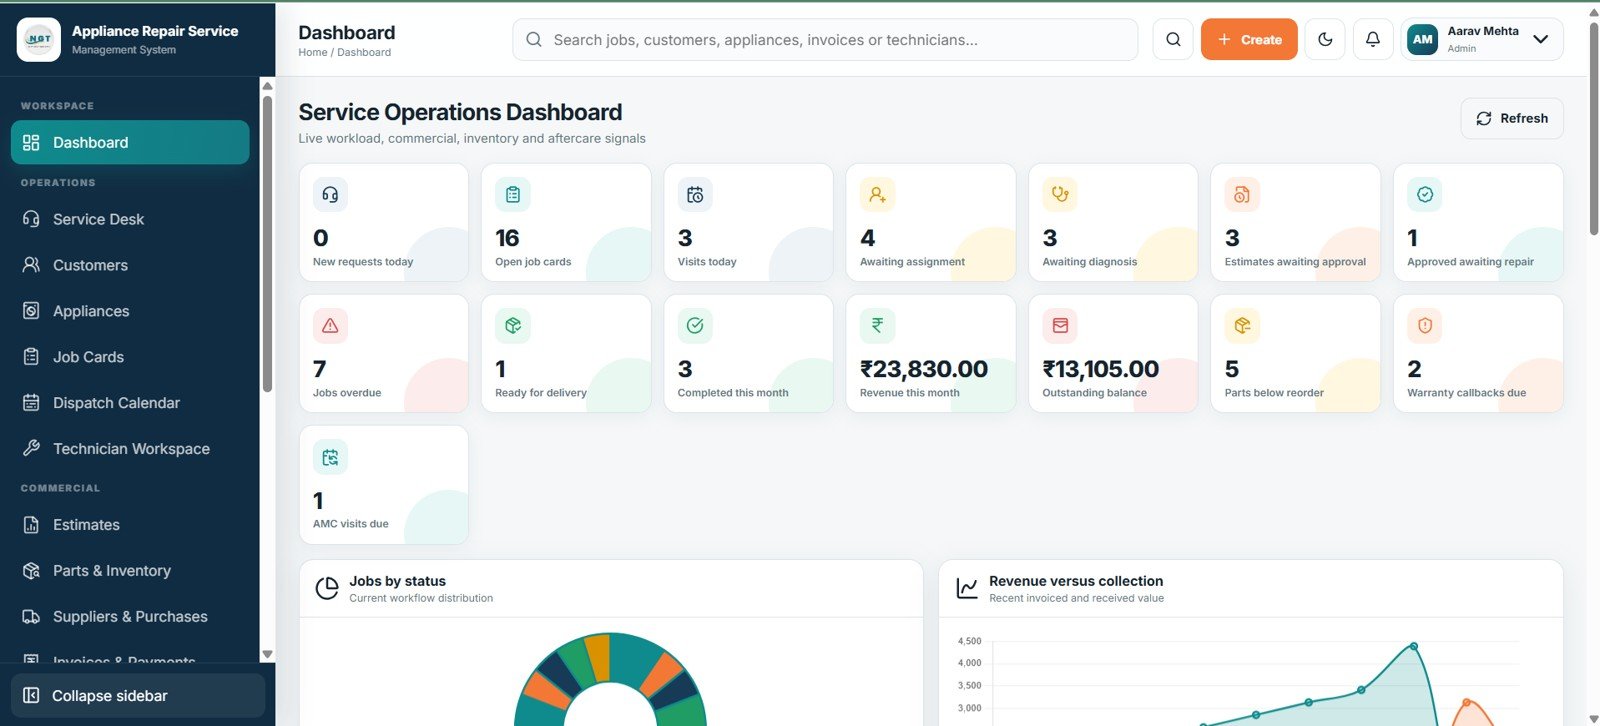
Task: Click the app logo in sidebar header
Action: coord(39,40)
